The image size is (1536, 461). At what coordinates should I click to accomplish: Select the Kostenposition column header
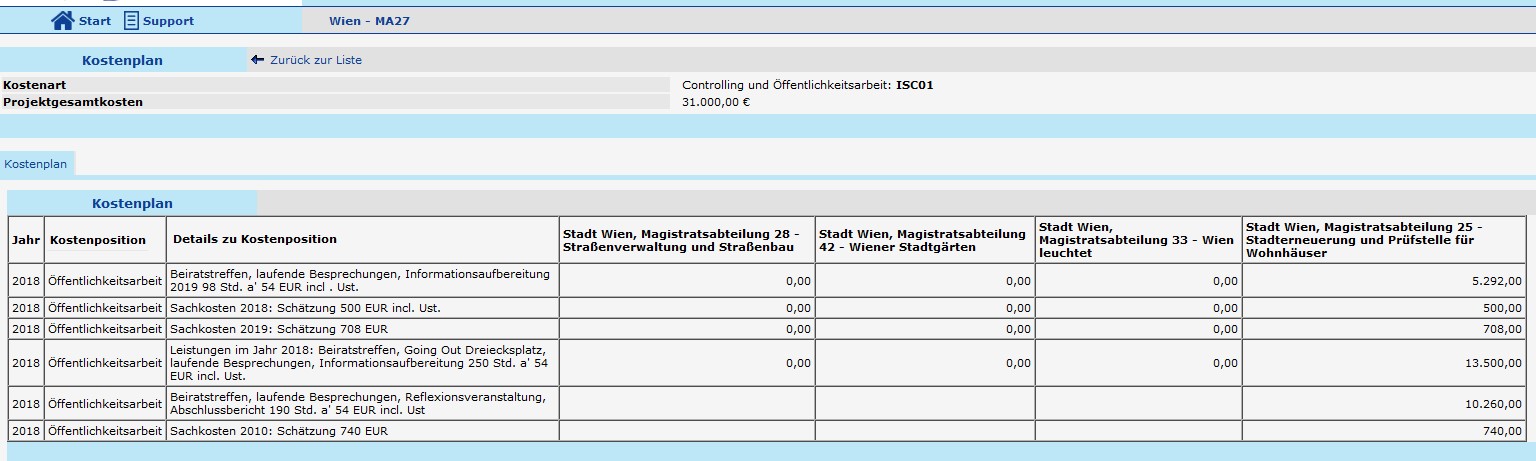coord(98,240)
